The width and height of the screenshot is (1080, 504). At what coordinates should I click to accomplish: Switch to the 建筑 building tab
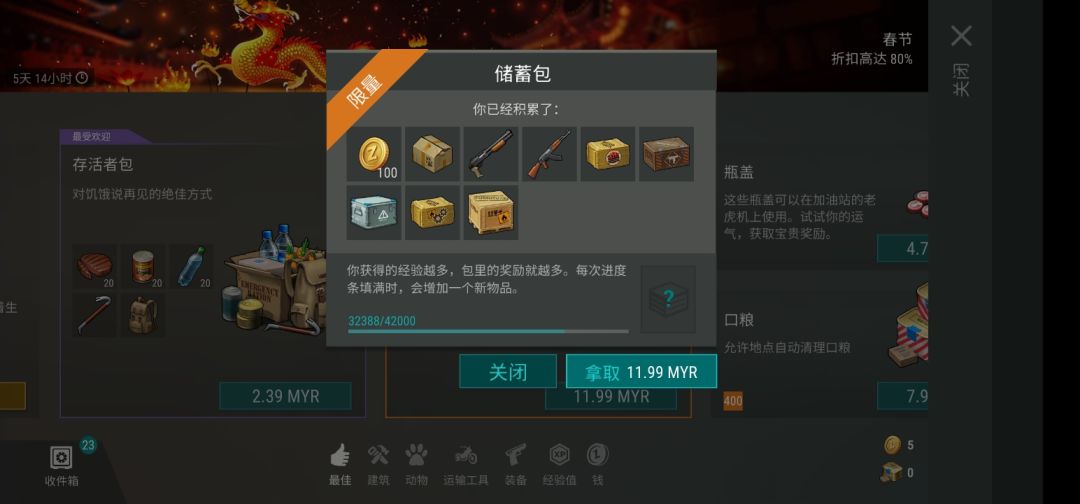click(378, 465)
